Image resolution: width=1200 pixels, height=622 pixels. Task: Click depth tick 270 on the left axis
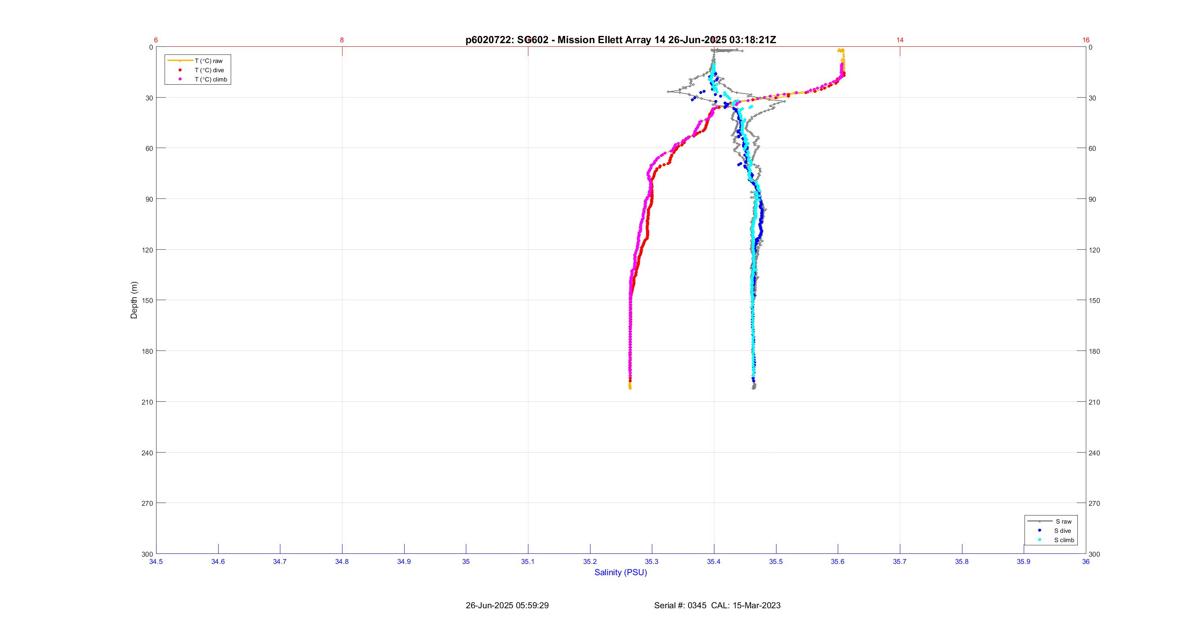(148, 503)
